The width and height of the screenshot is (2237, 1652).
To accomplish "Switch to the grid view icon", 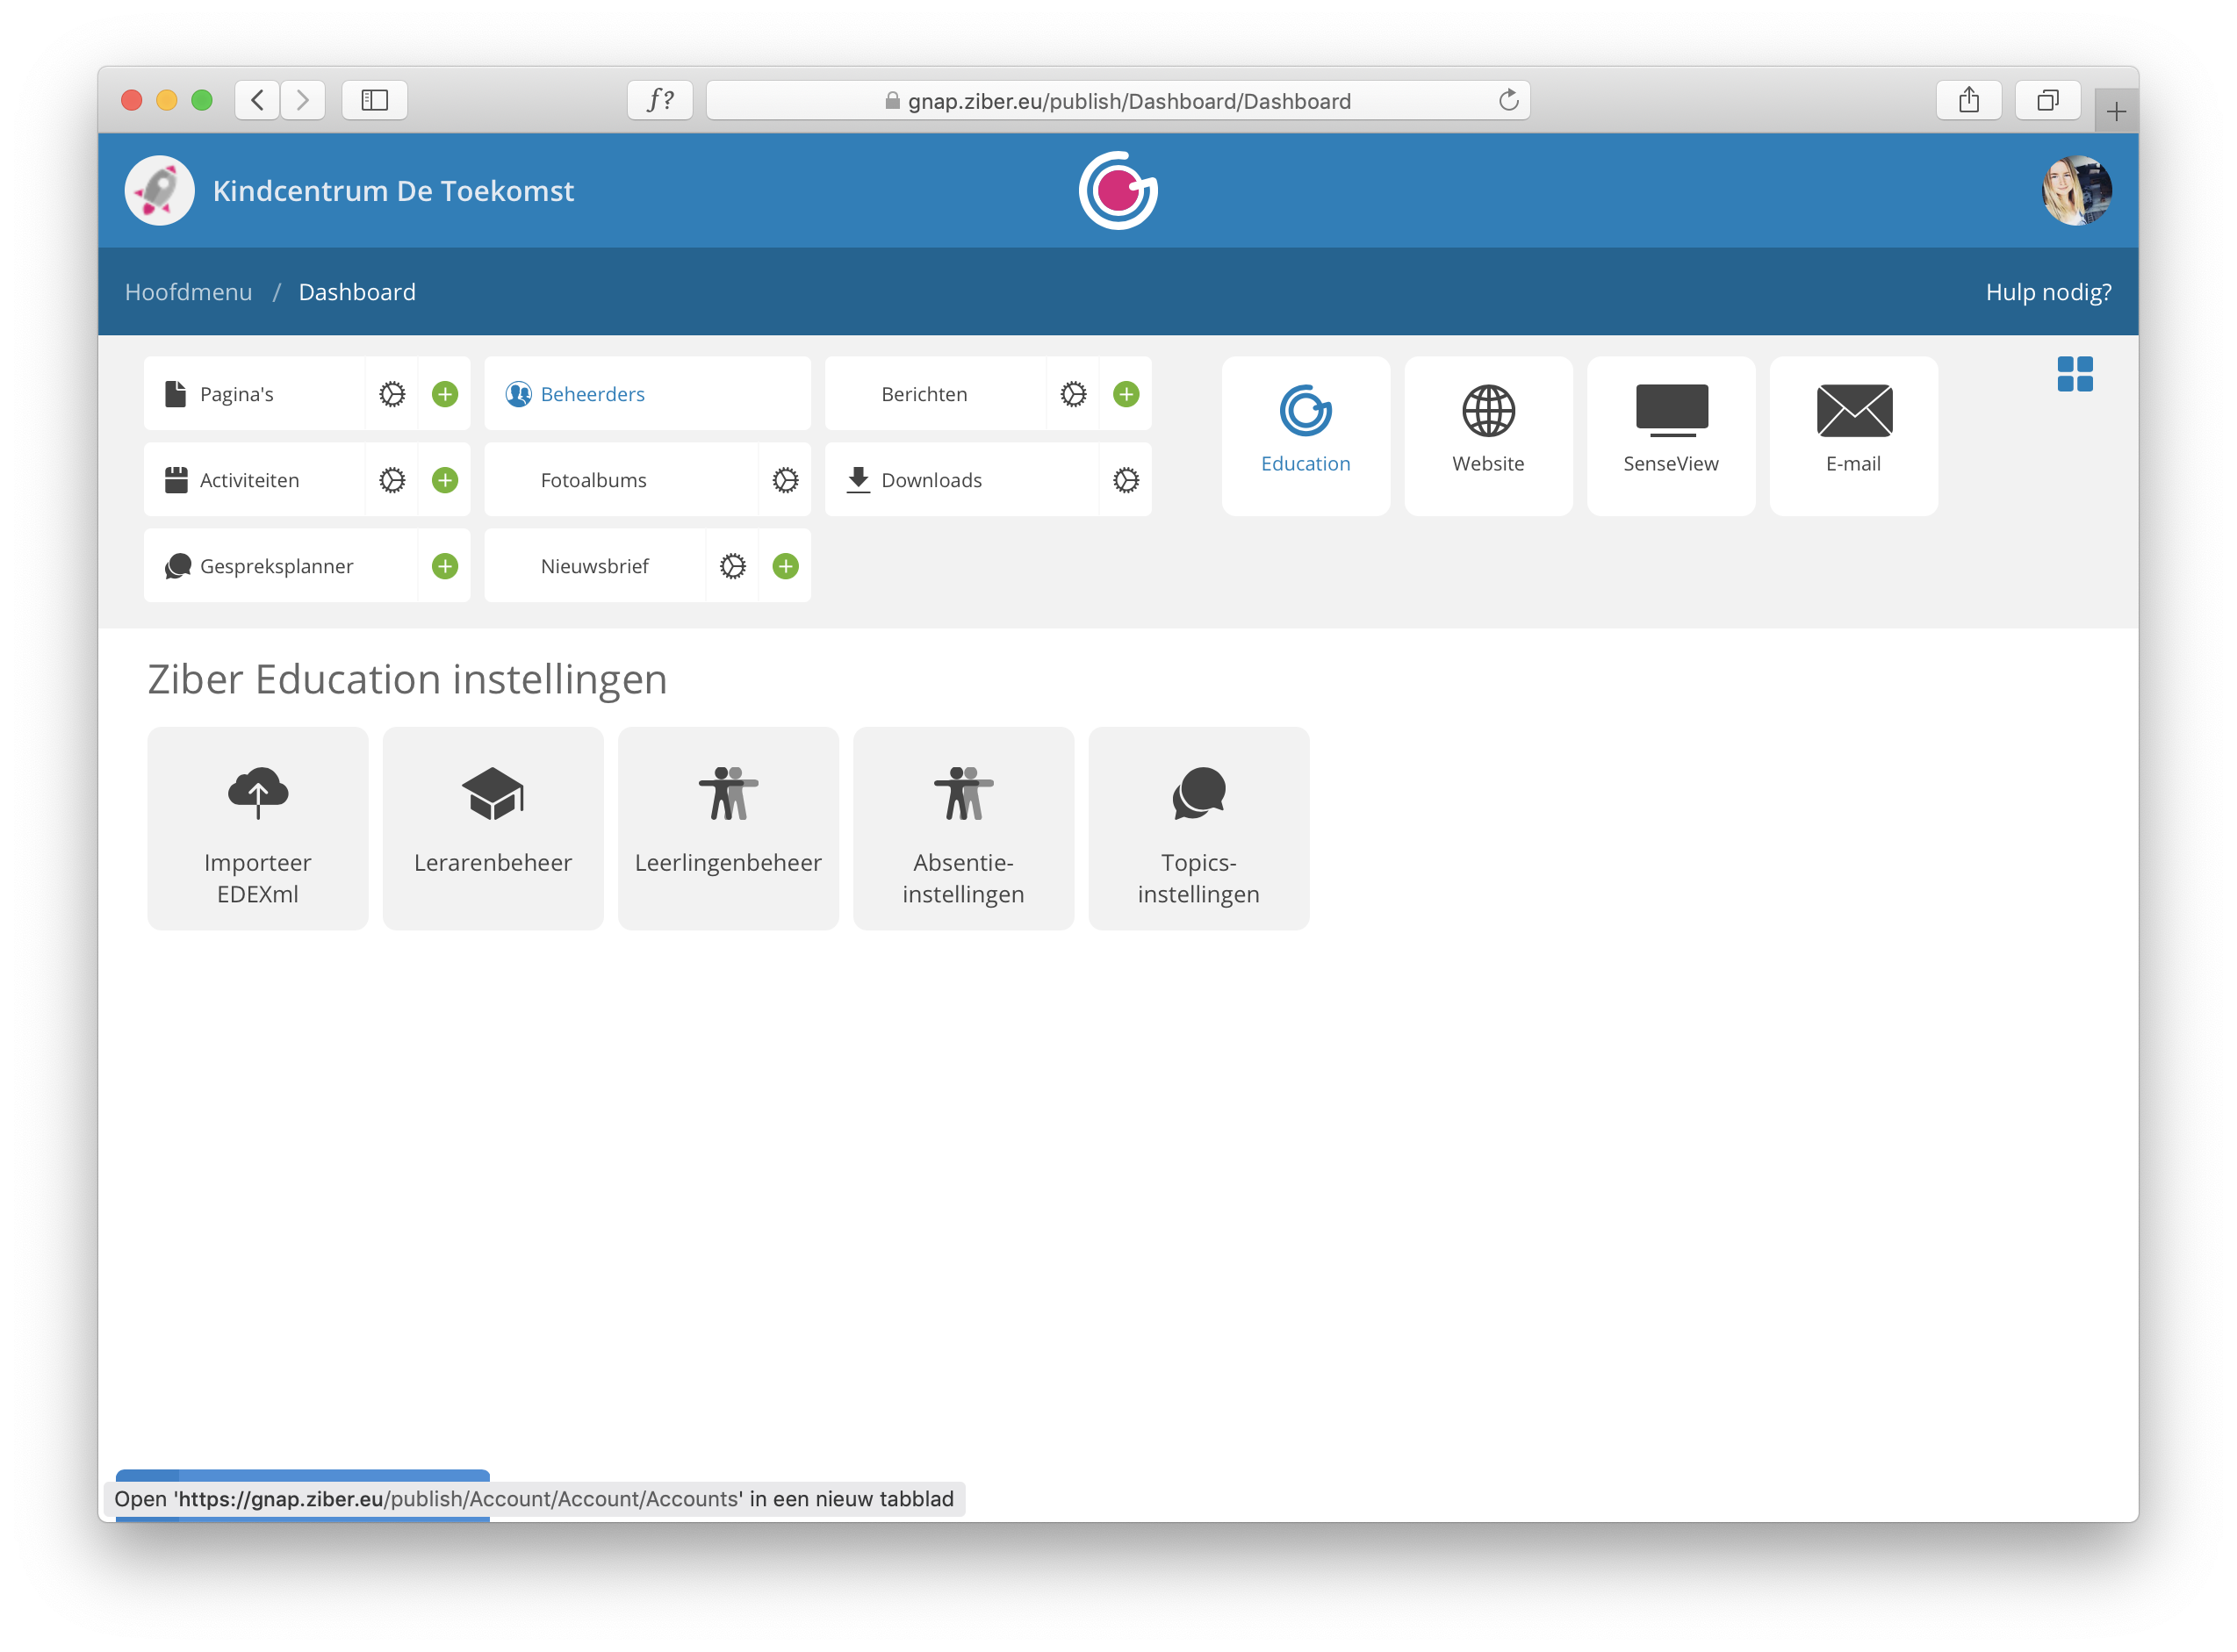I will click(x=2075, y=374).
